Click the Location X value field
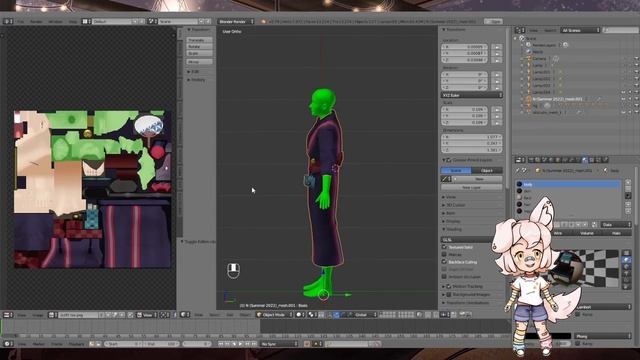Screen dimensions: 640x360 click(464, 47)
